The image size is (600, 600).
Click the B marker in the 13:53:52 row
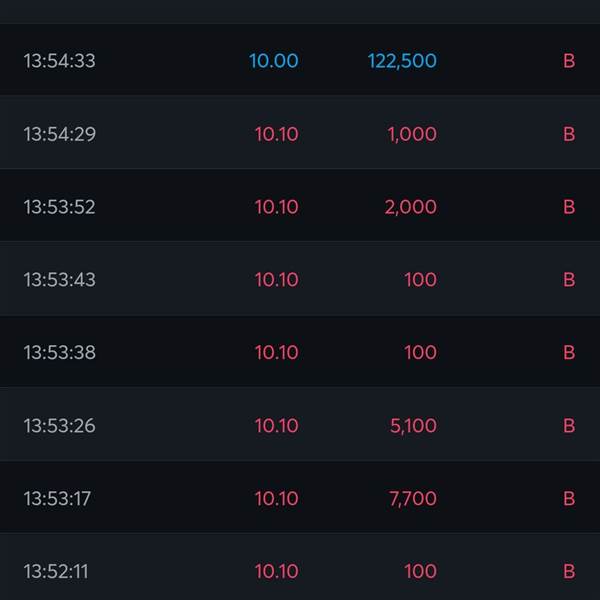[x=569, y=207]
